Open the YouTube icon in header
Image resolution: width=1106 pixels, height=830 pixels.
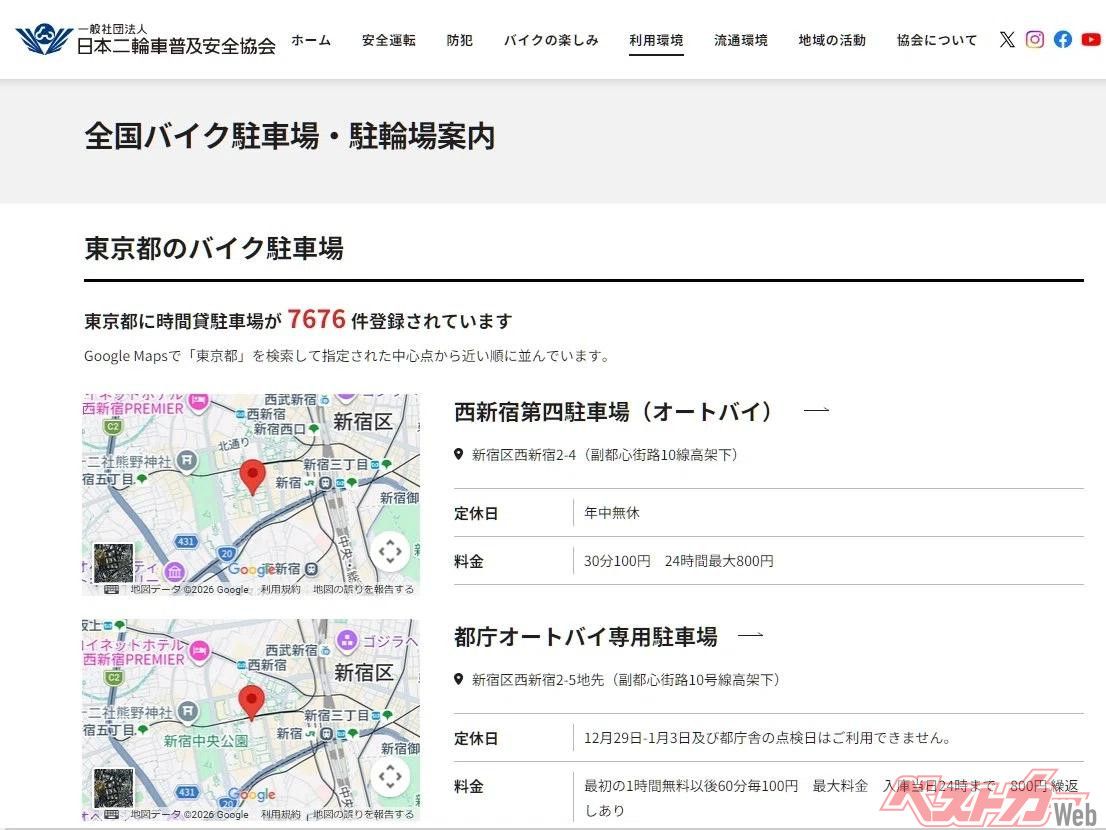click(1091, 40)
